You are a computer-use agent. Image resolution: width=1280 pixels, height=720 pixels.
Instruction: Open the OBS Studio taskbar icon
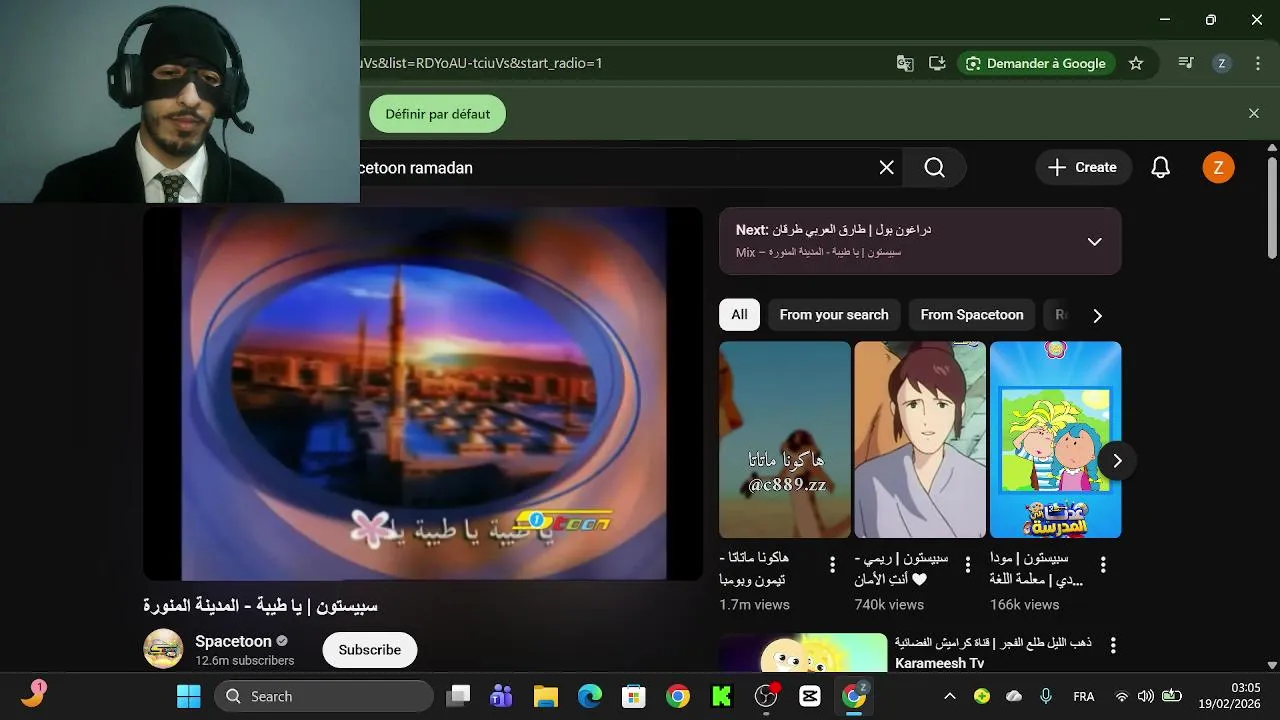(x=766, y=696)
